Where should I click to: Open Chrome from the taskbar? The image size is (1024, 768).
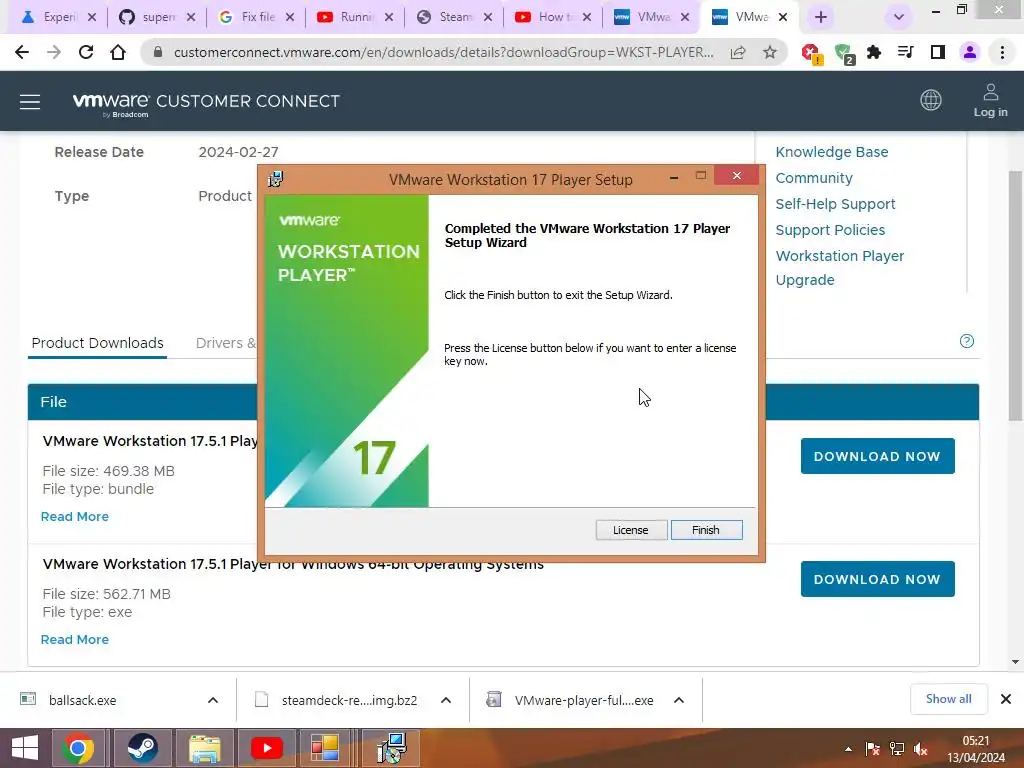tap(78, 748)
